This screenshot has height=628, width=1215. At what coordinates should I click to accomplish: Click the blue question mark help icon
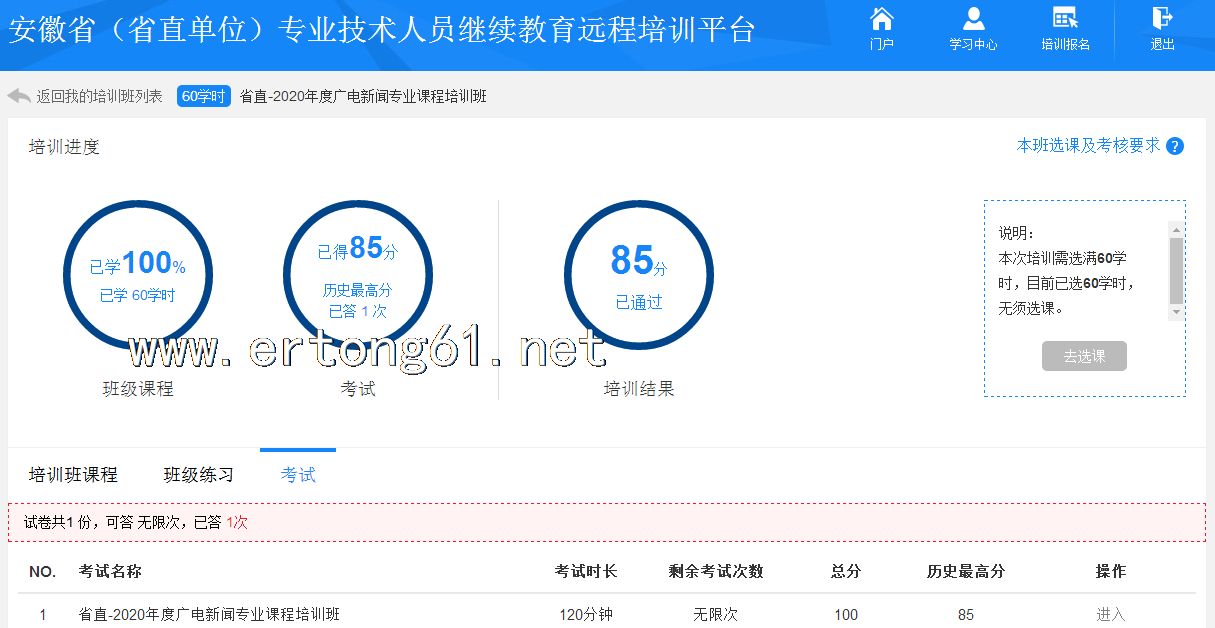(x=1175, y=146)
